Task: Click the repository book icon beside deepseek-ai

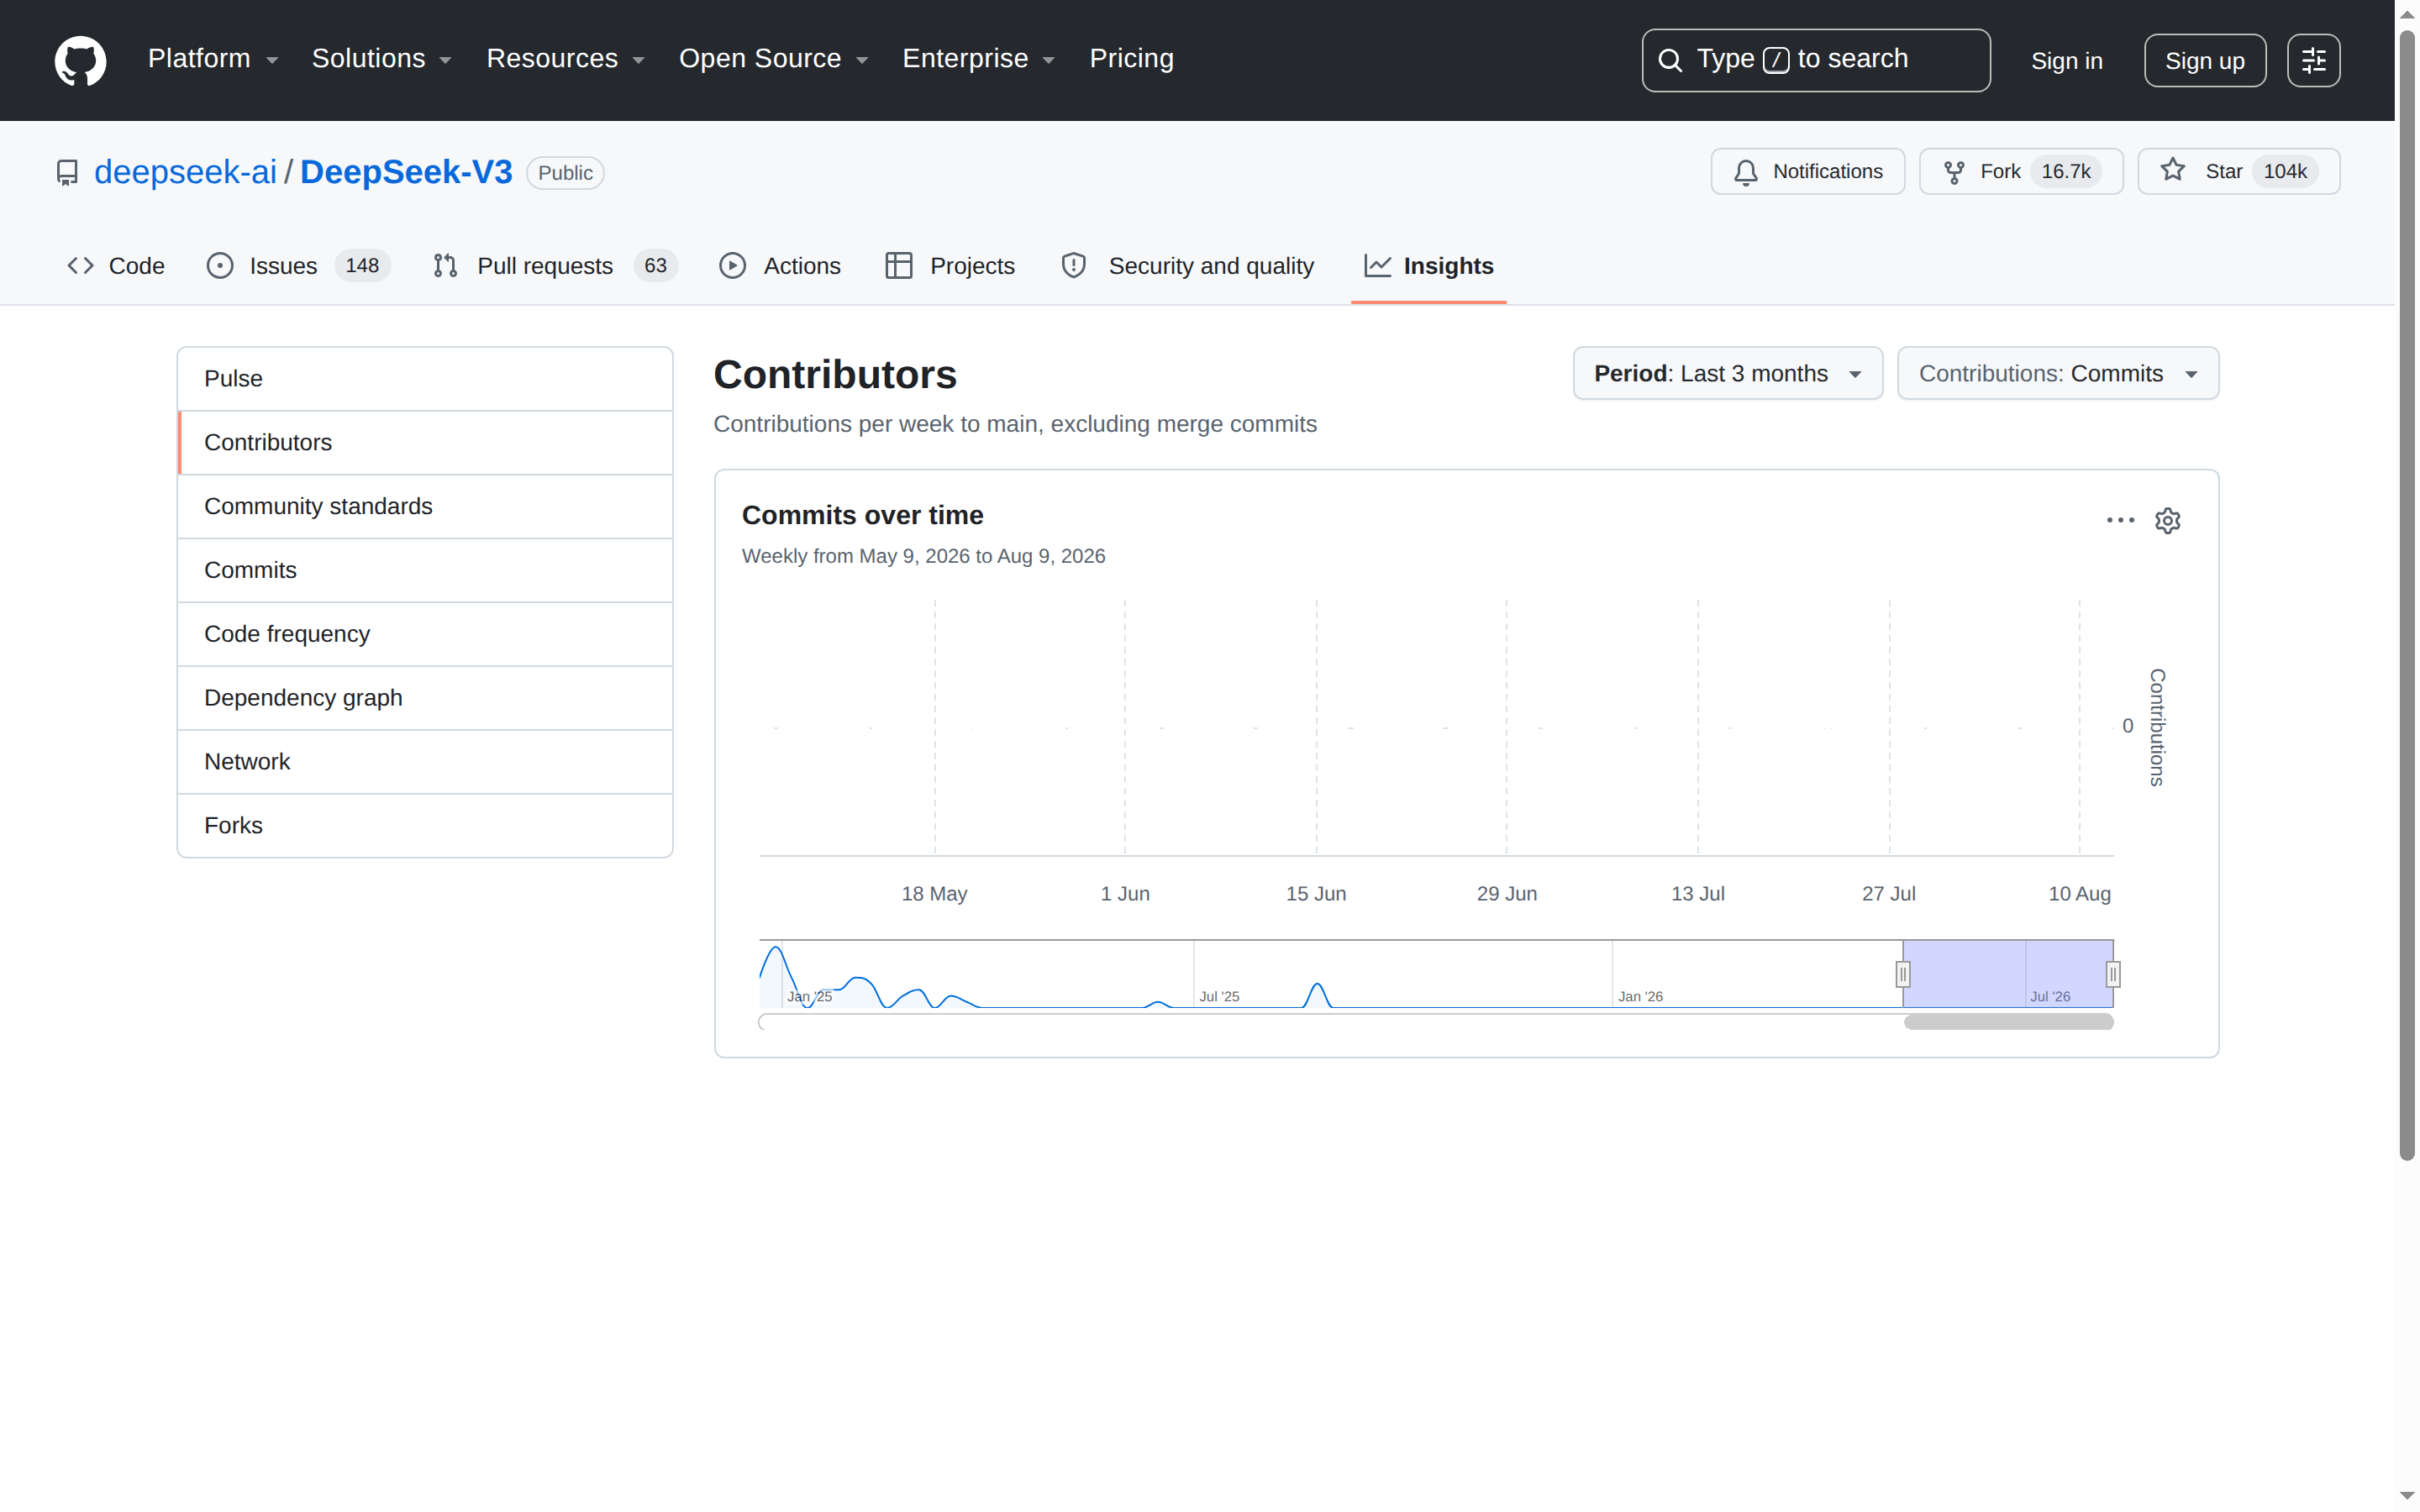Action: [x=67, y=173]
